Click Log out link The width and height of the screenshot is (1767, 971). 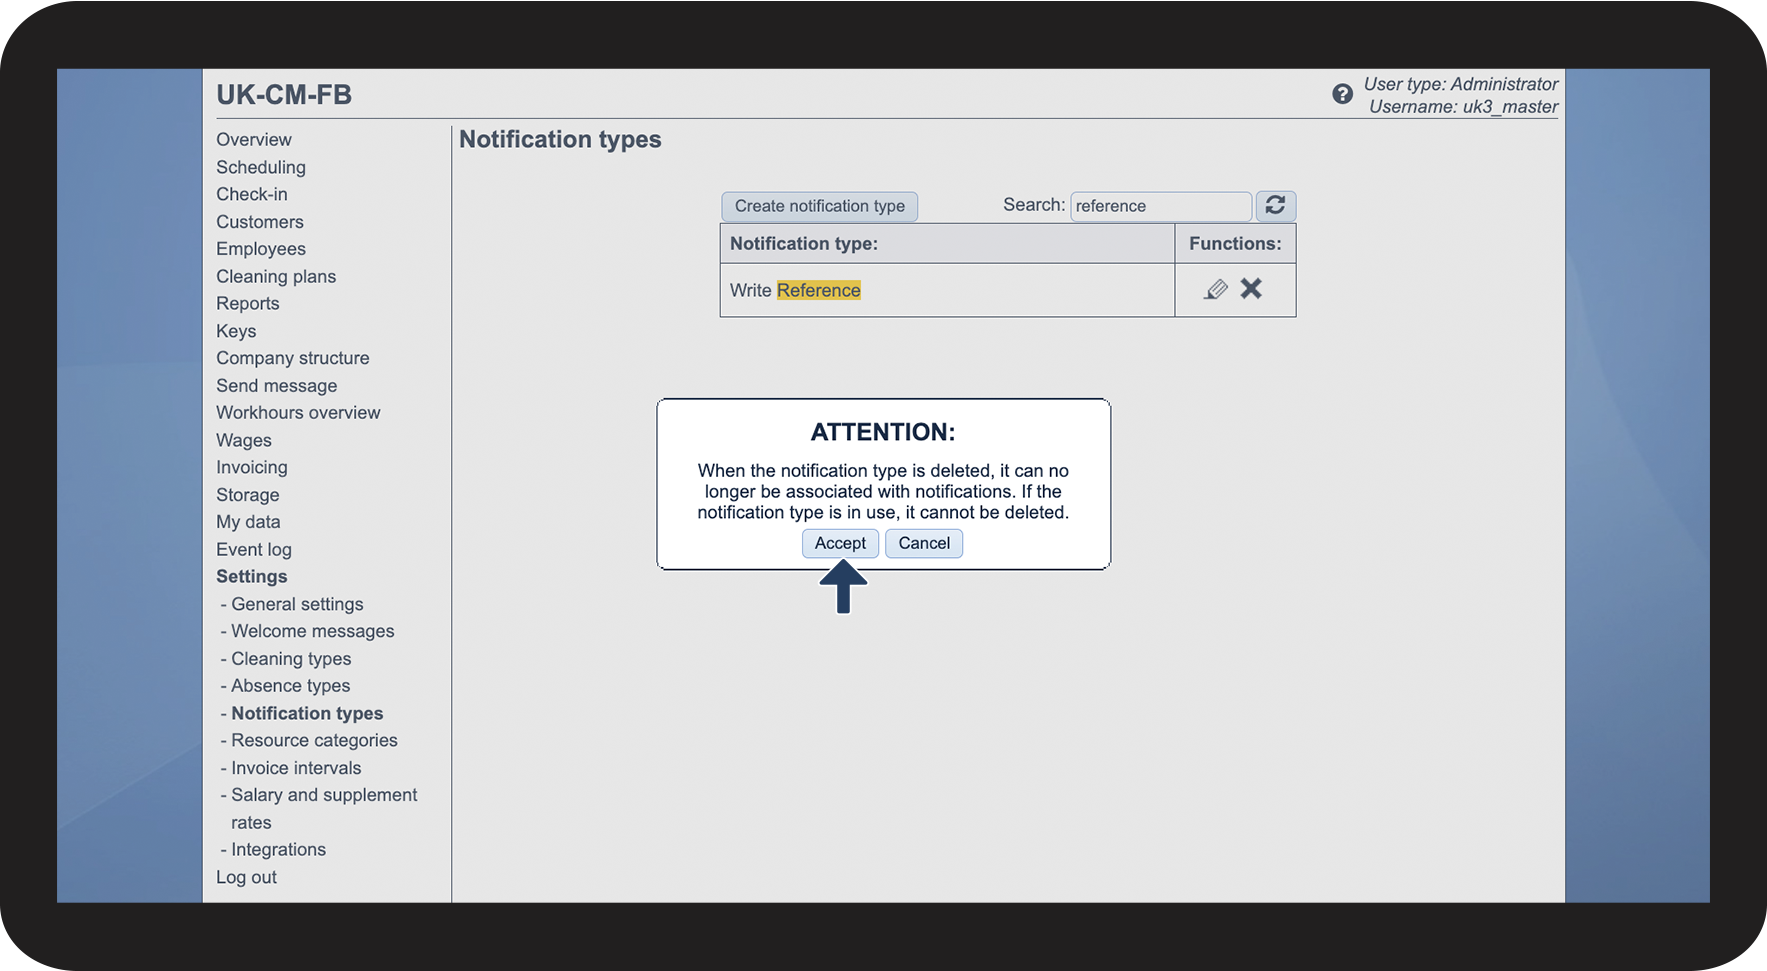click(247, 877)
